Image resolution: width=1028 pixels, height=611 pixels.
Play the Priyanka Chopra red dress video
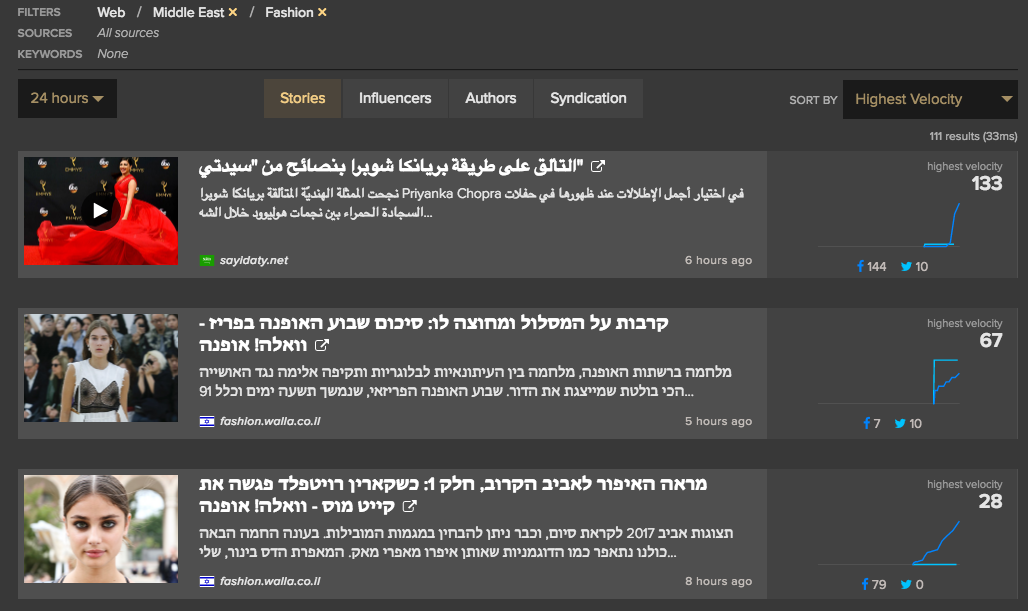coord(99,210)
